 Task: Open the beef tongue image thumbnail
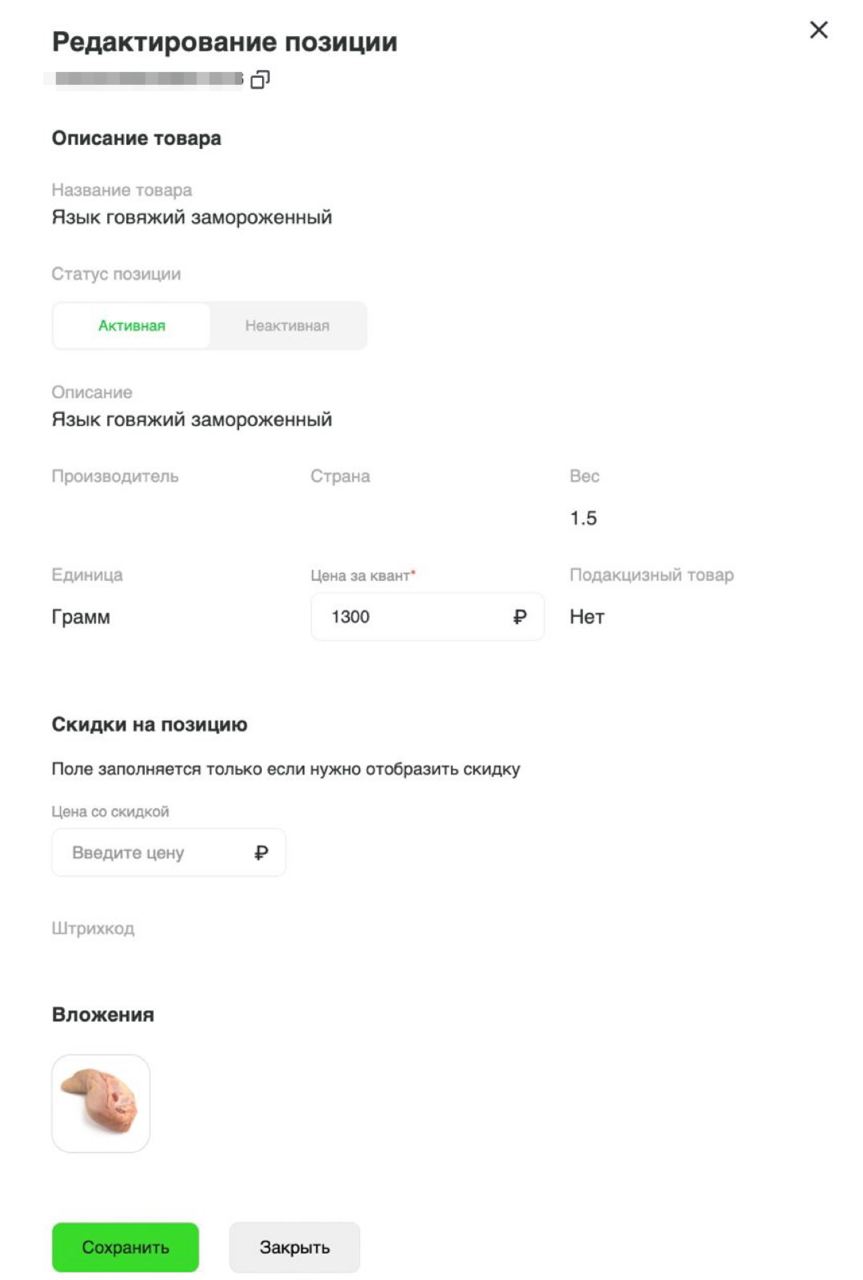[x=101, y=1104]
